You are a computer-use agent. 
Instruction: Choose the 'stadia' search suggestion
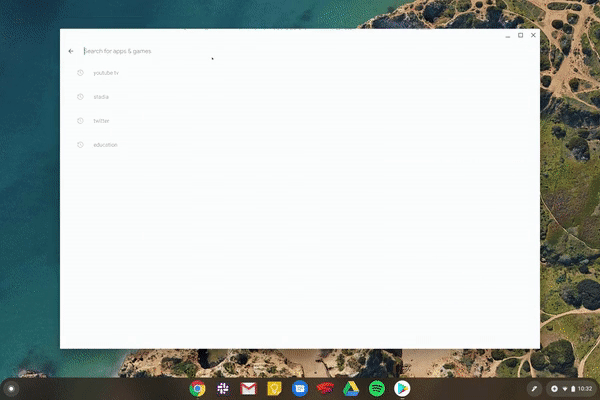(x=101, y=97)
